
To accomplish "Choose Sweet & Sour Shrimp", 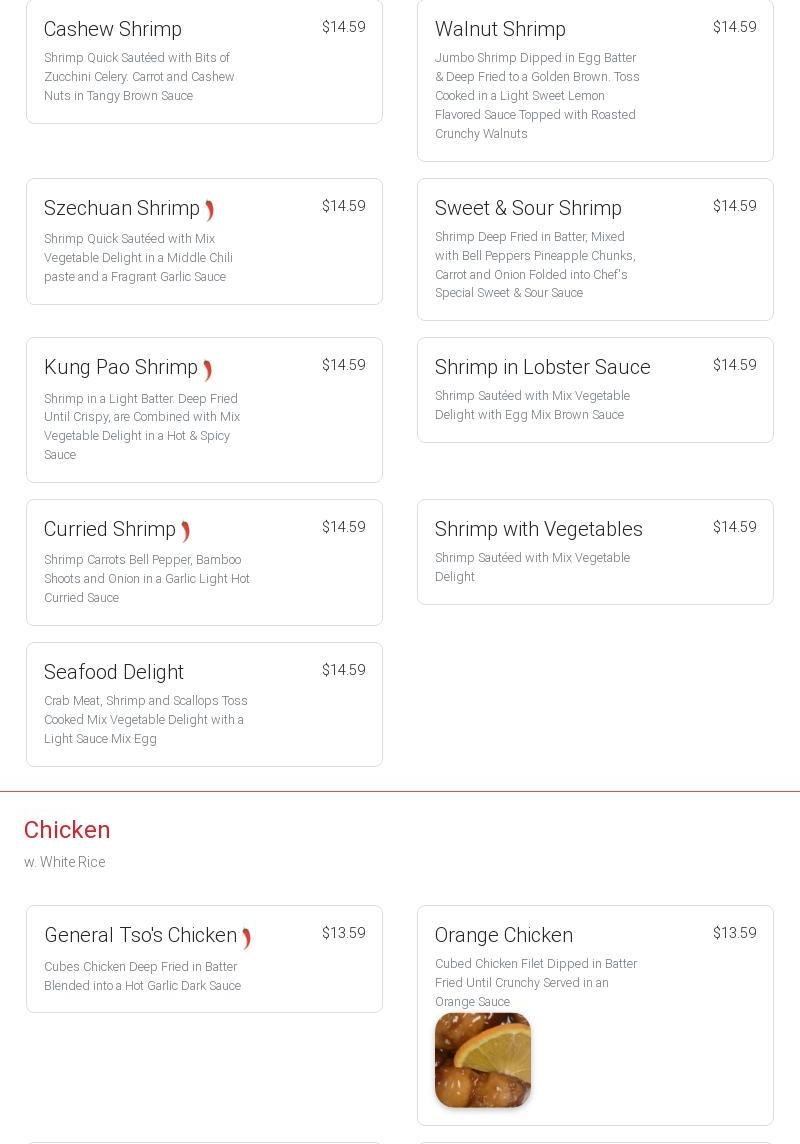I will coord(595,249).
